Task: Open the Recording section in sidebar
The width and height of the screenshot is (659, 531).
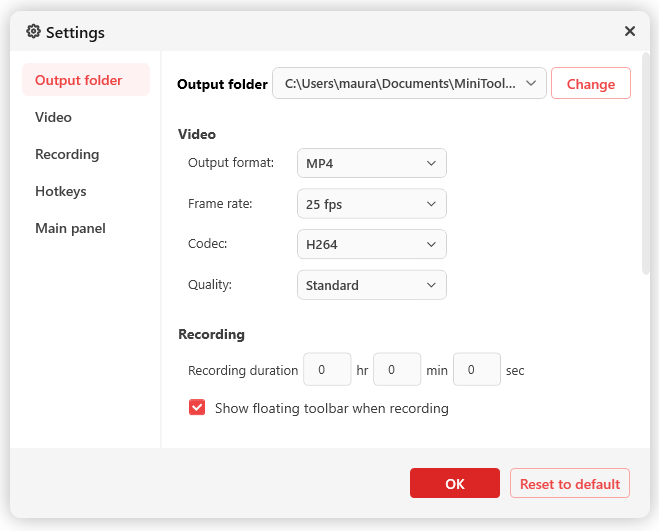Action: [x=67, y=154]
